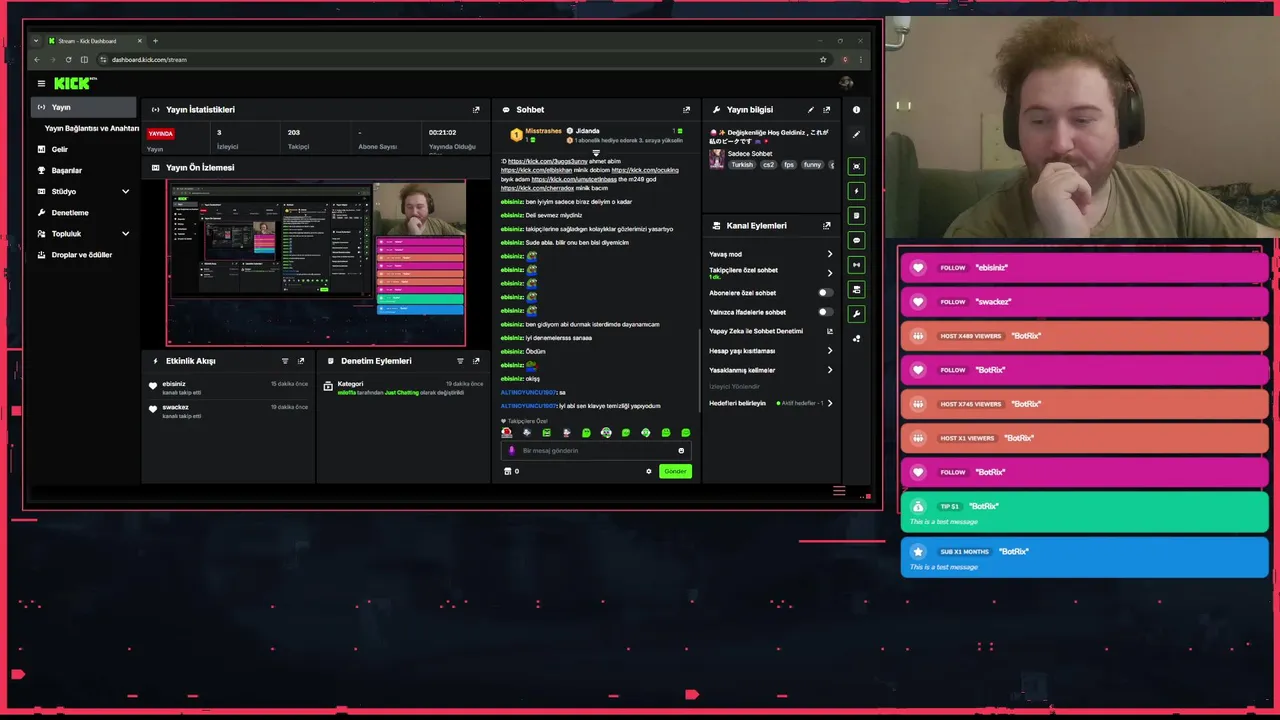Open the kick.com/cherradox chat link

point(537,188)
